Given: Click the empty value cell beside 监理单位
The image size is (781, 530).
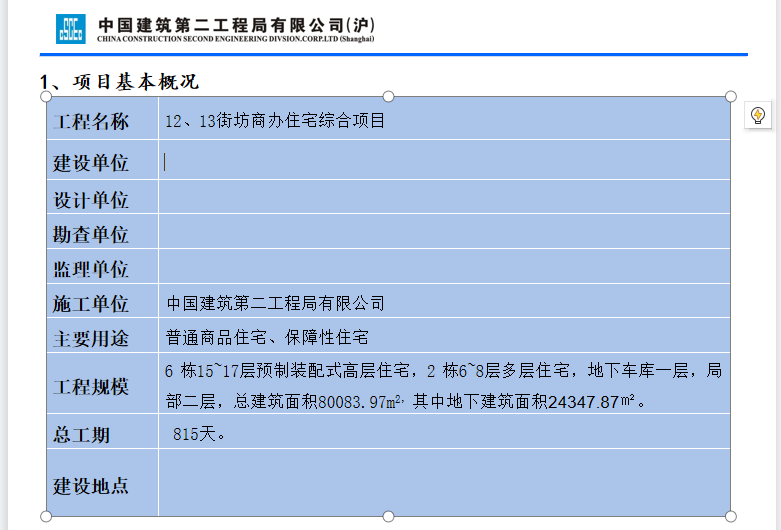Looking at the screenshot, I should coord(444,266).
